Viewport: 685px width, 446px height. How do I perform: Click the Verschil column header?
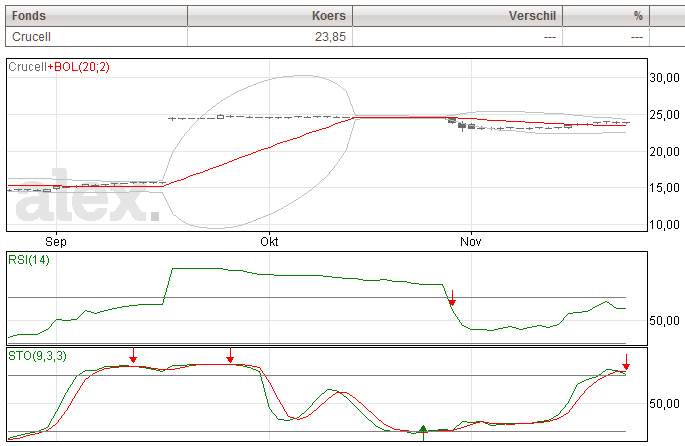[457, 16]
